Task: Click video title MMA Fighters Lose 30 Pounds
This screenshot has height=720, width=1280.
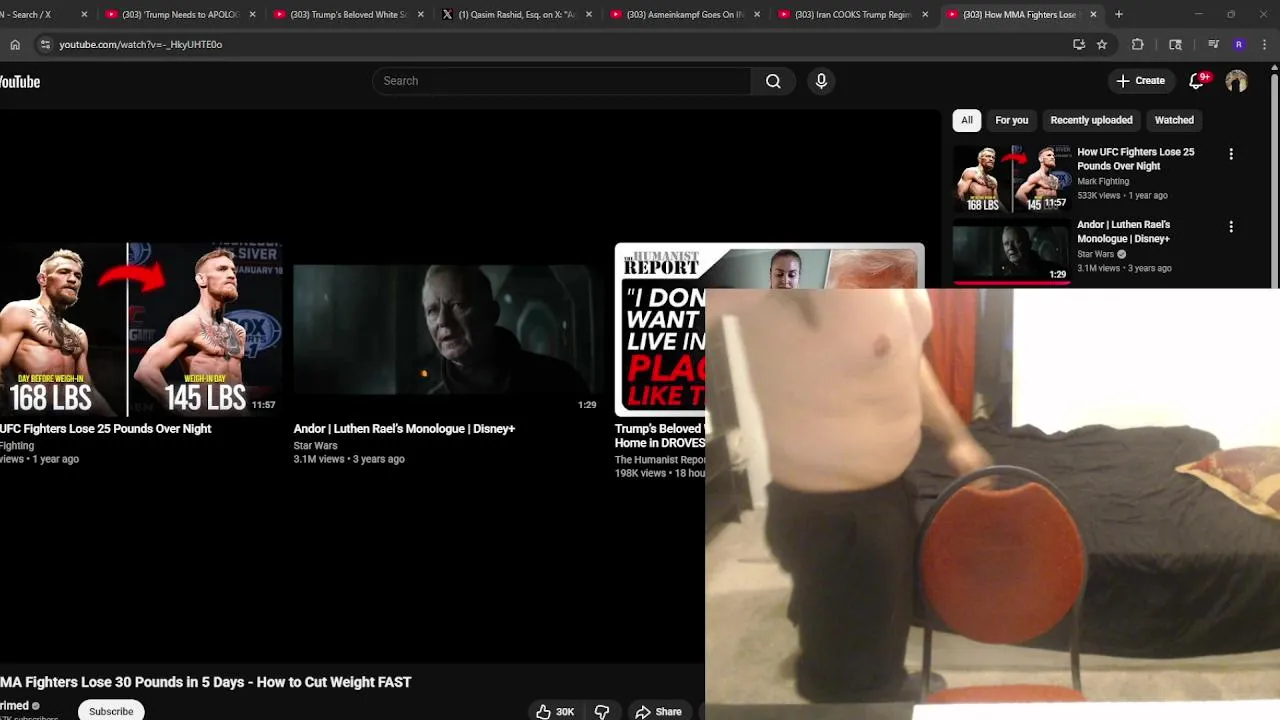Action: [x=205, y=682]
